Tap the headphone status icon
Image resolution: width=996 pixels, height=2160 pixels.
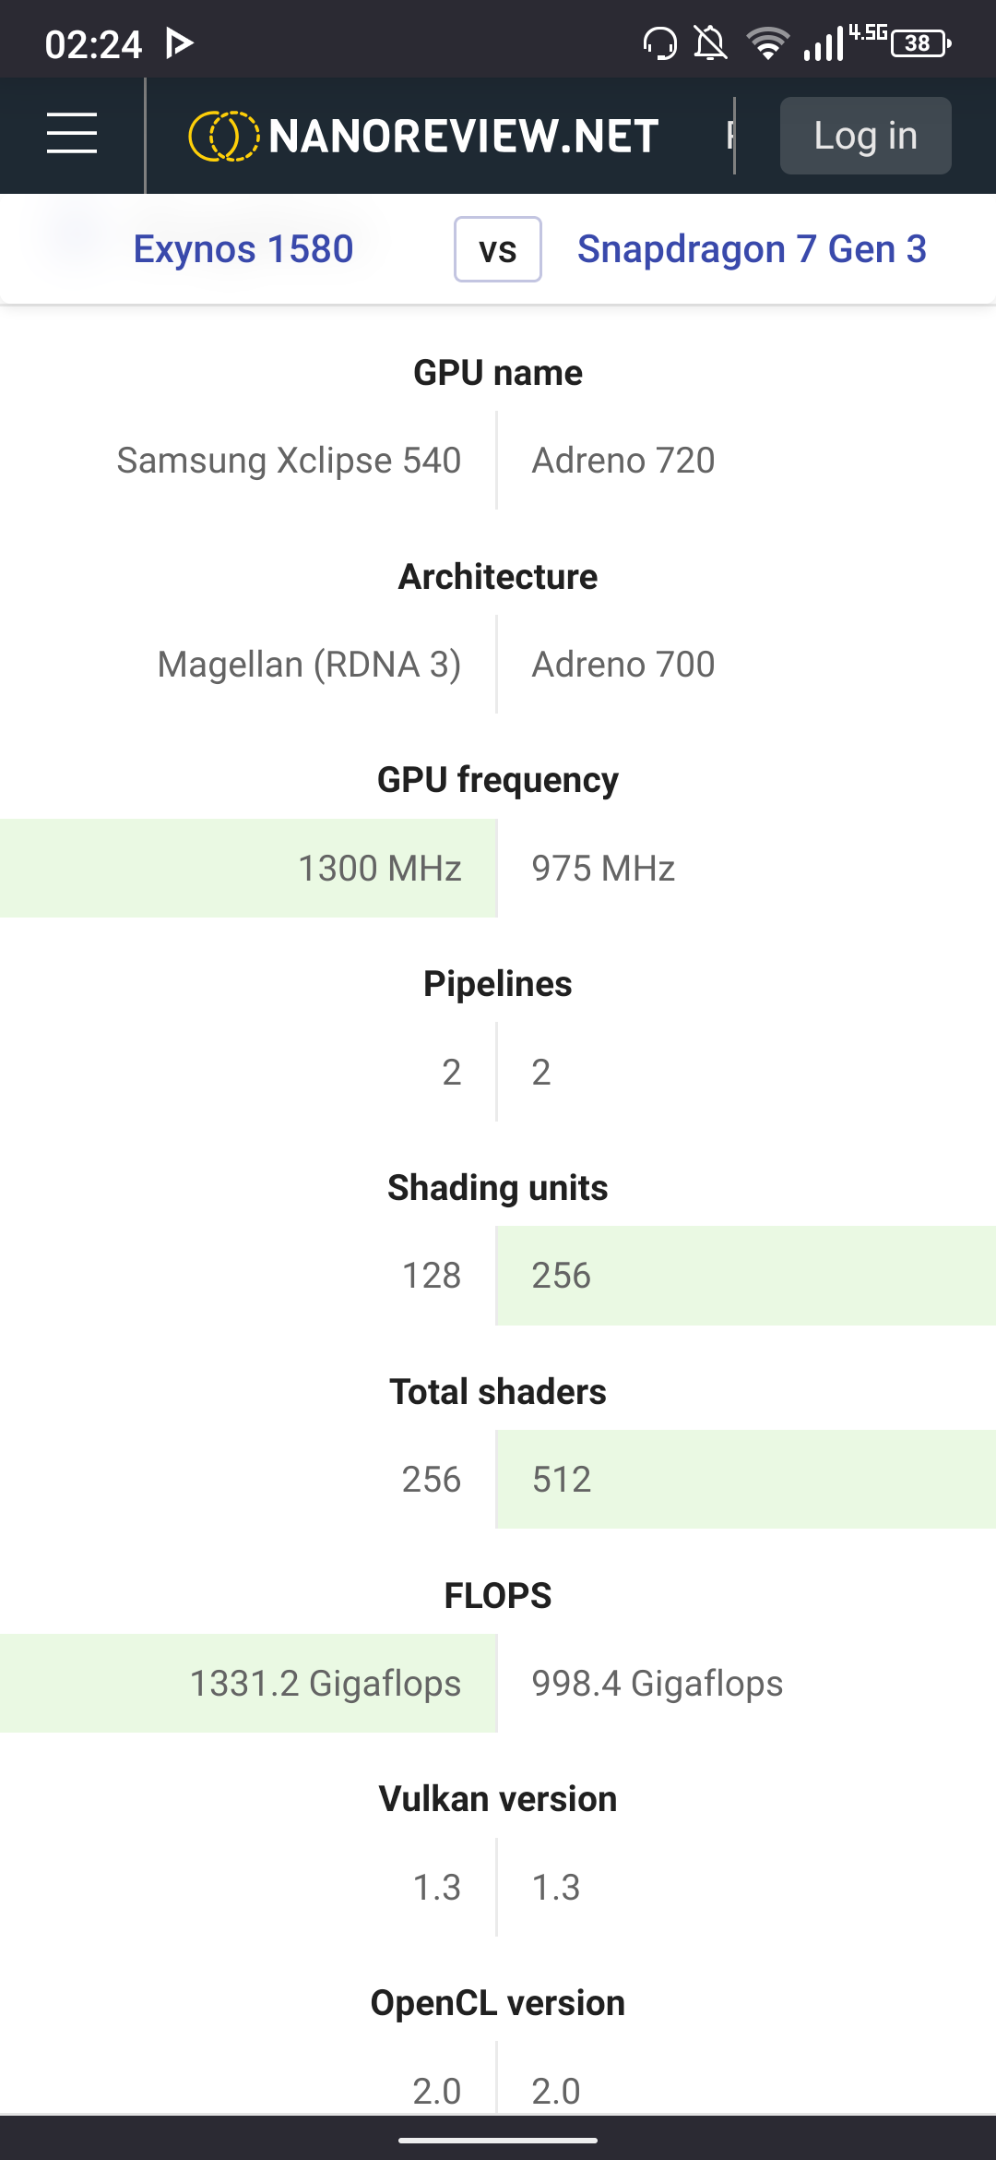(660, 44)
